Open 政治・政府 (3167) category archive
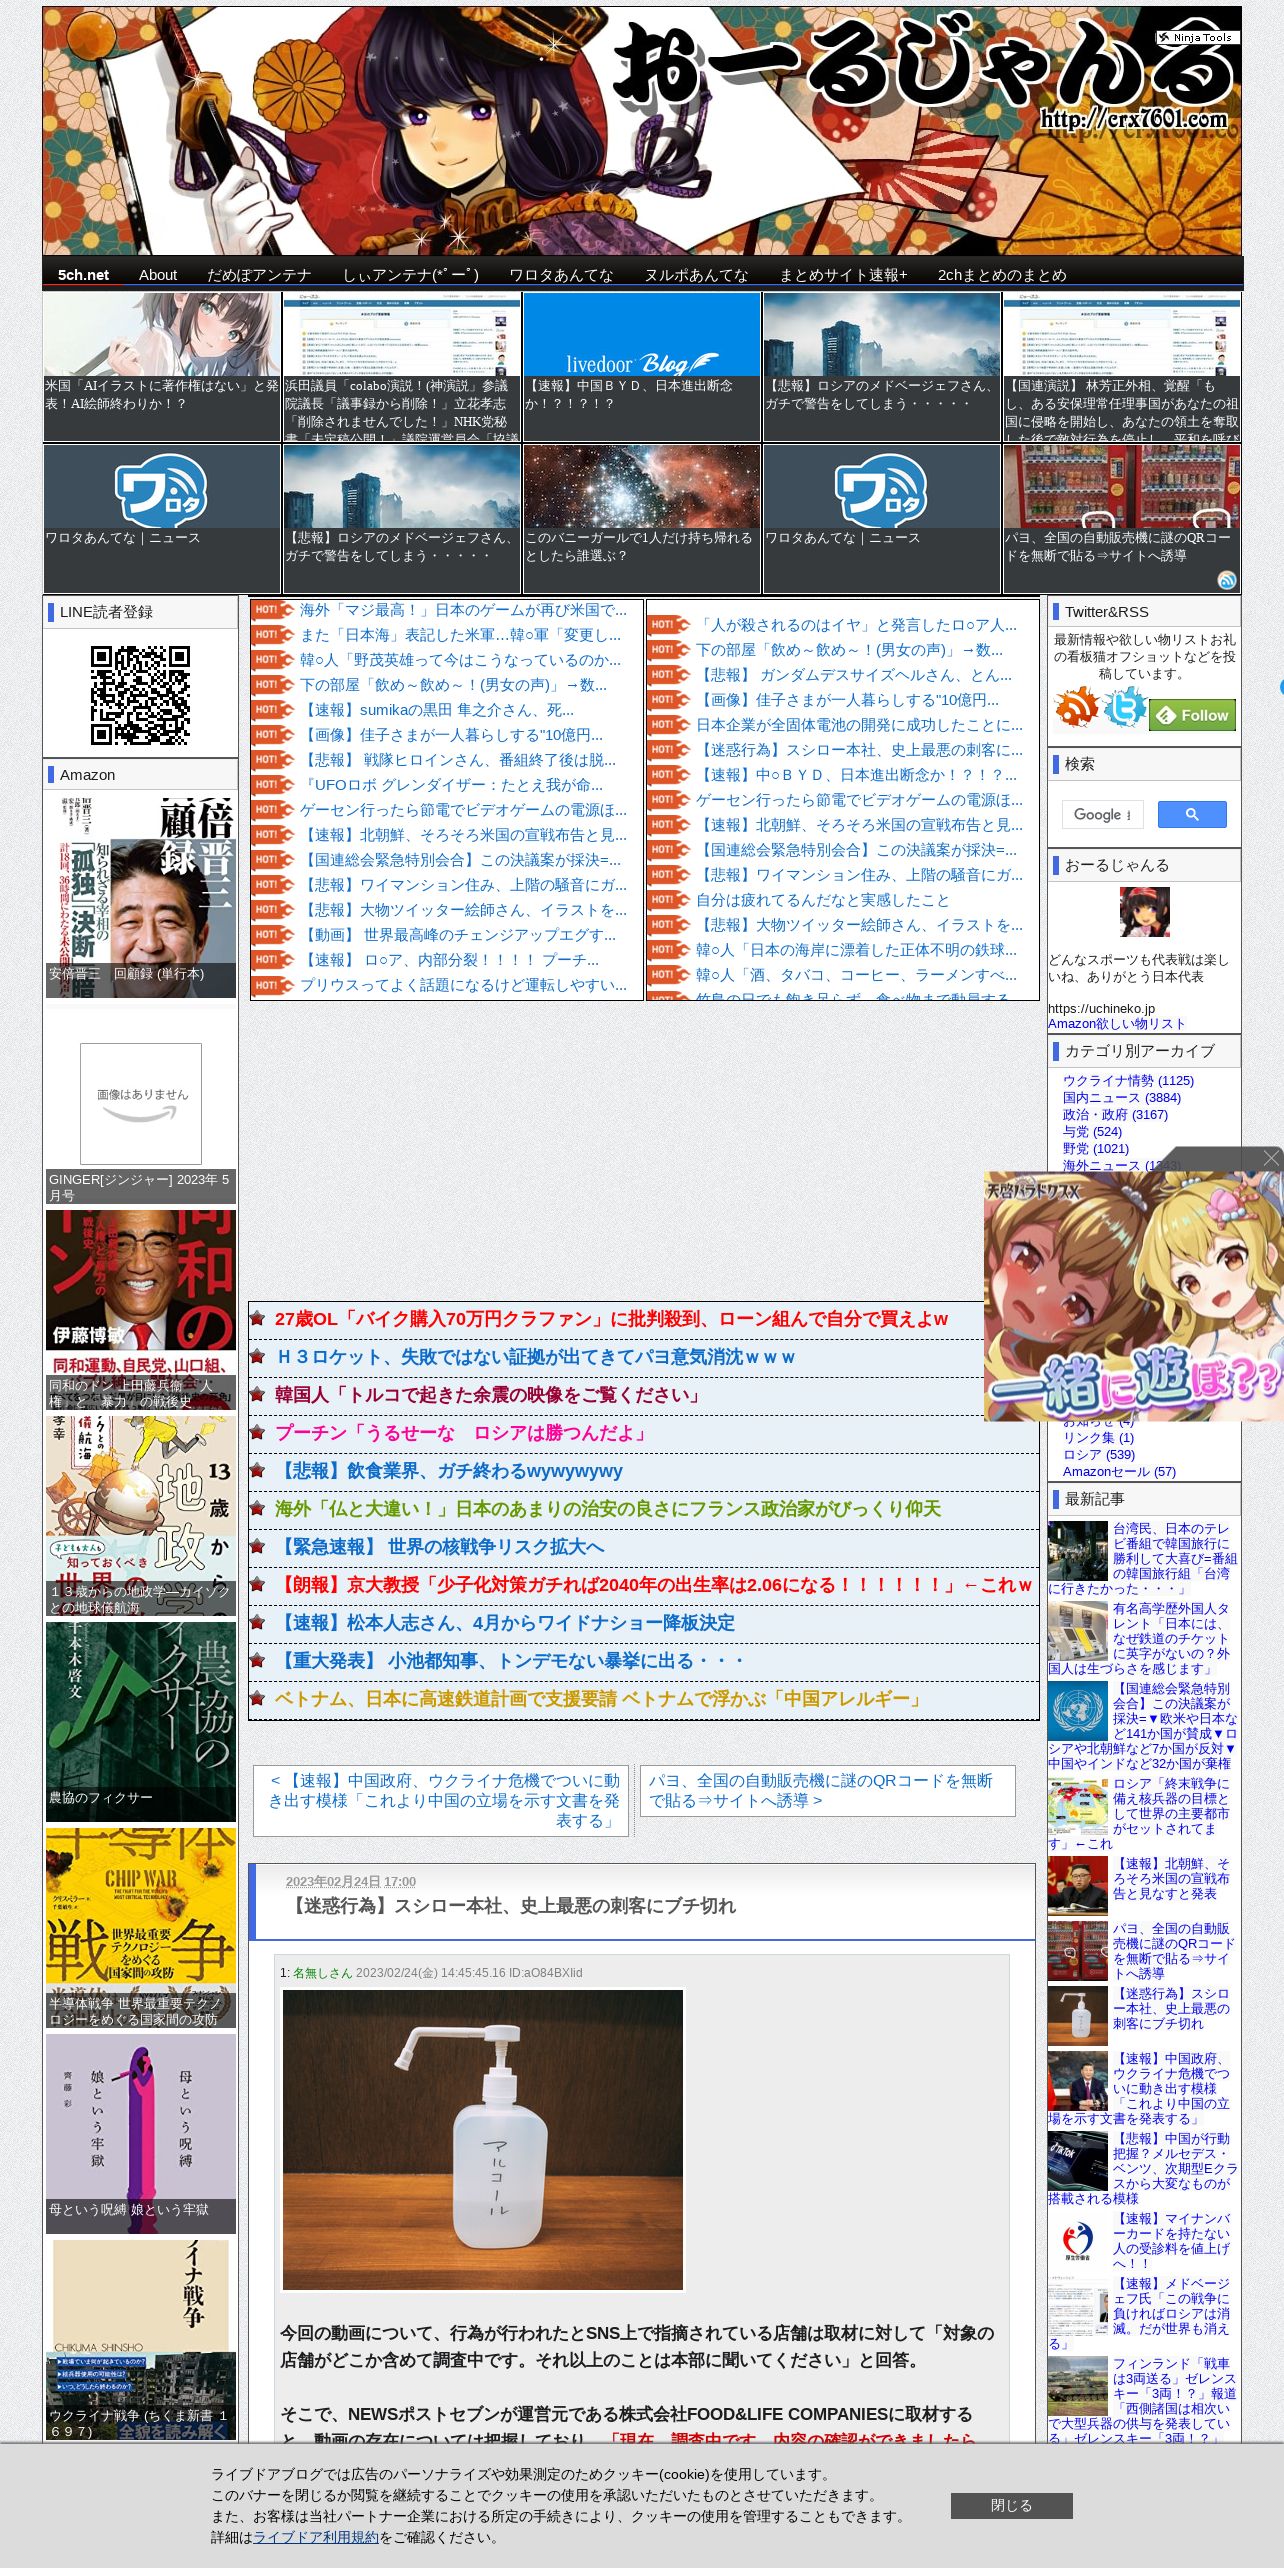The width and height of the screenshot is (1284, 2568). point(1115,1114)
